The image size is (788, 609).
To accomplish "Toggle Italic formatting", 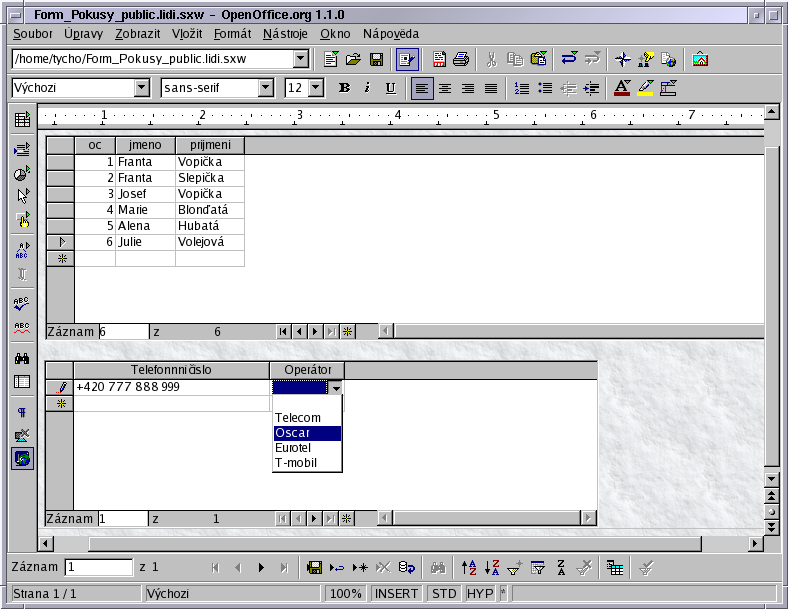I will coord(367,88).
